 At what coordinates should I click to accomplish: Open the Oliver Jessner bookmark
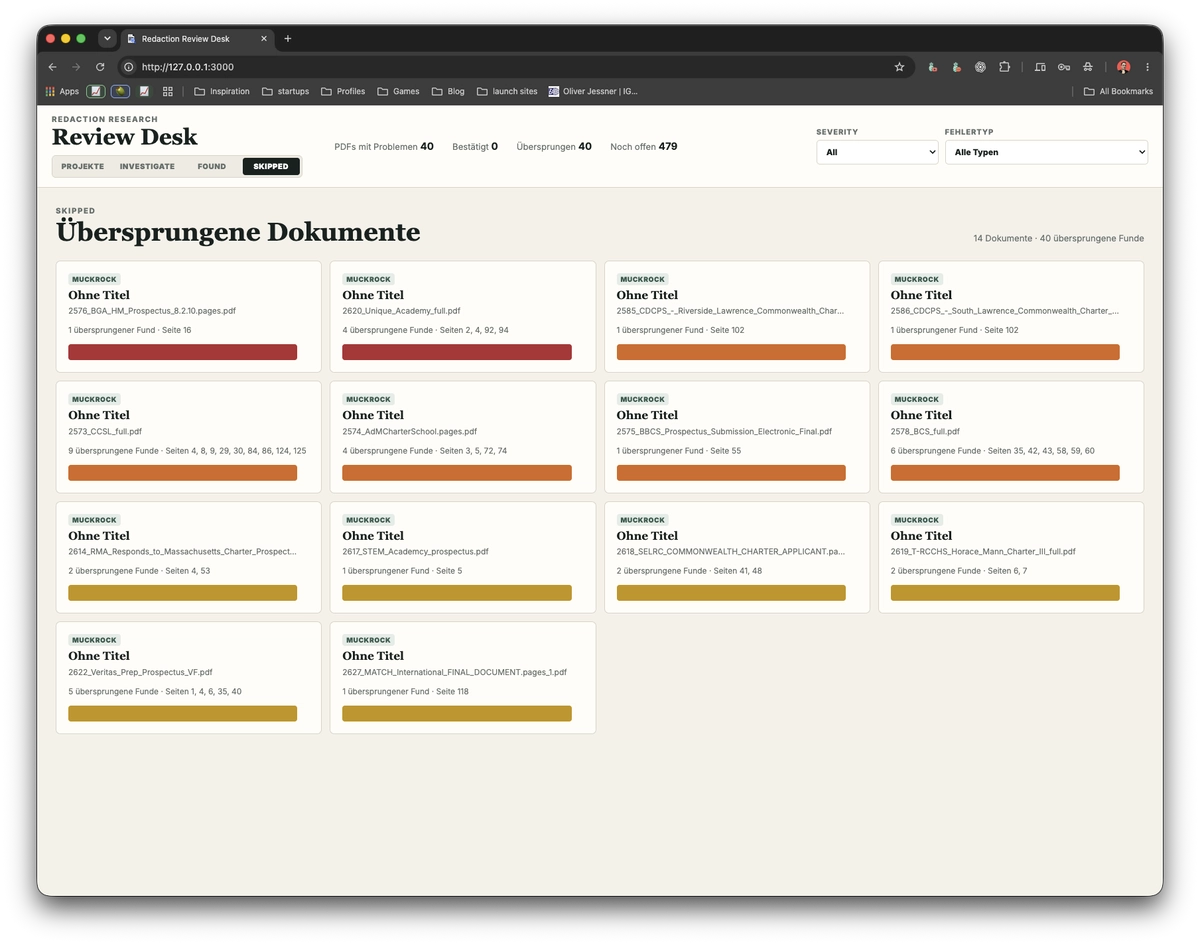[x=593, y=91]
